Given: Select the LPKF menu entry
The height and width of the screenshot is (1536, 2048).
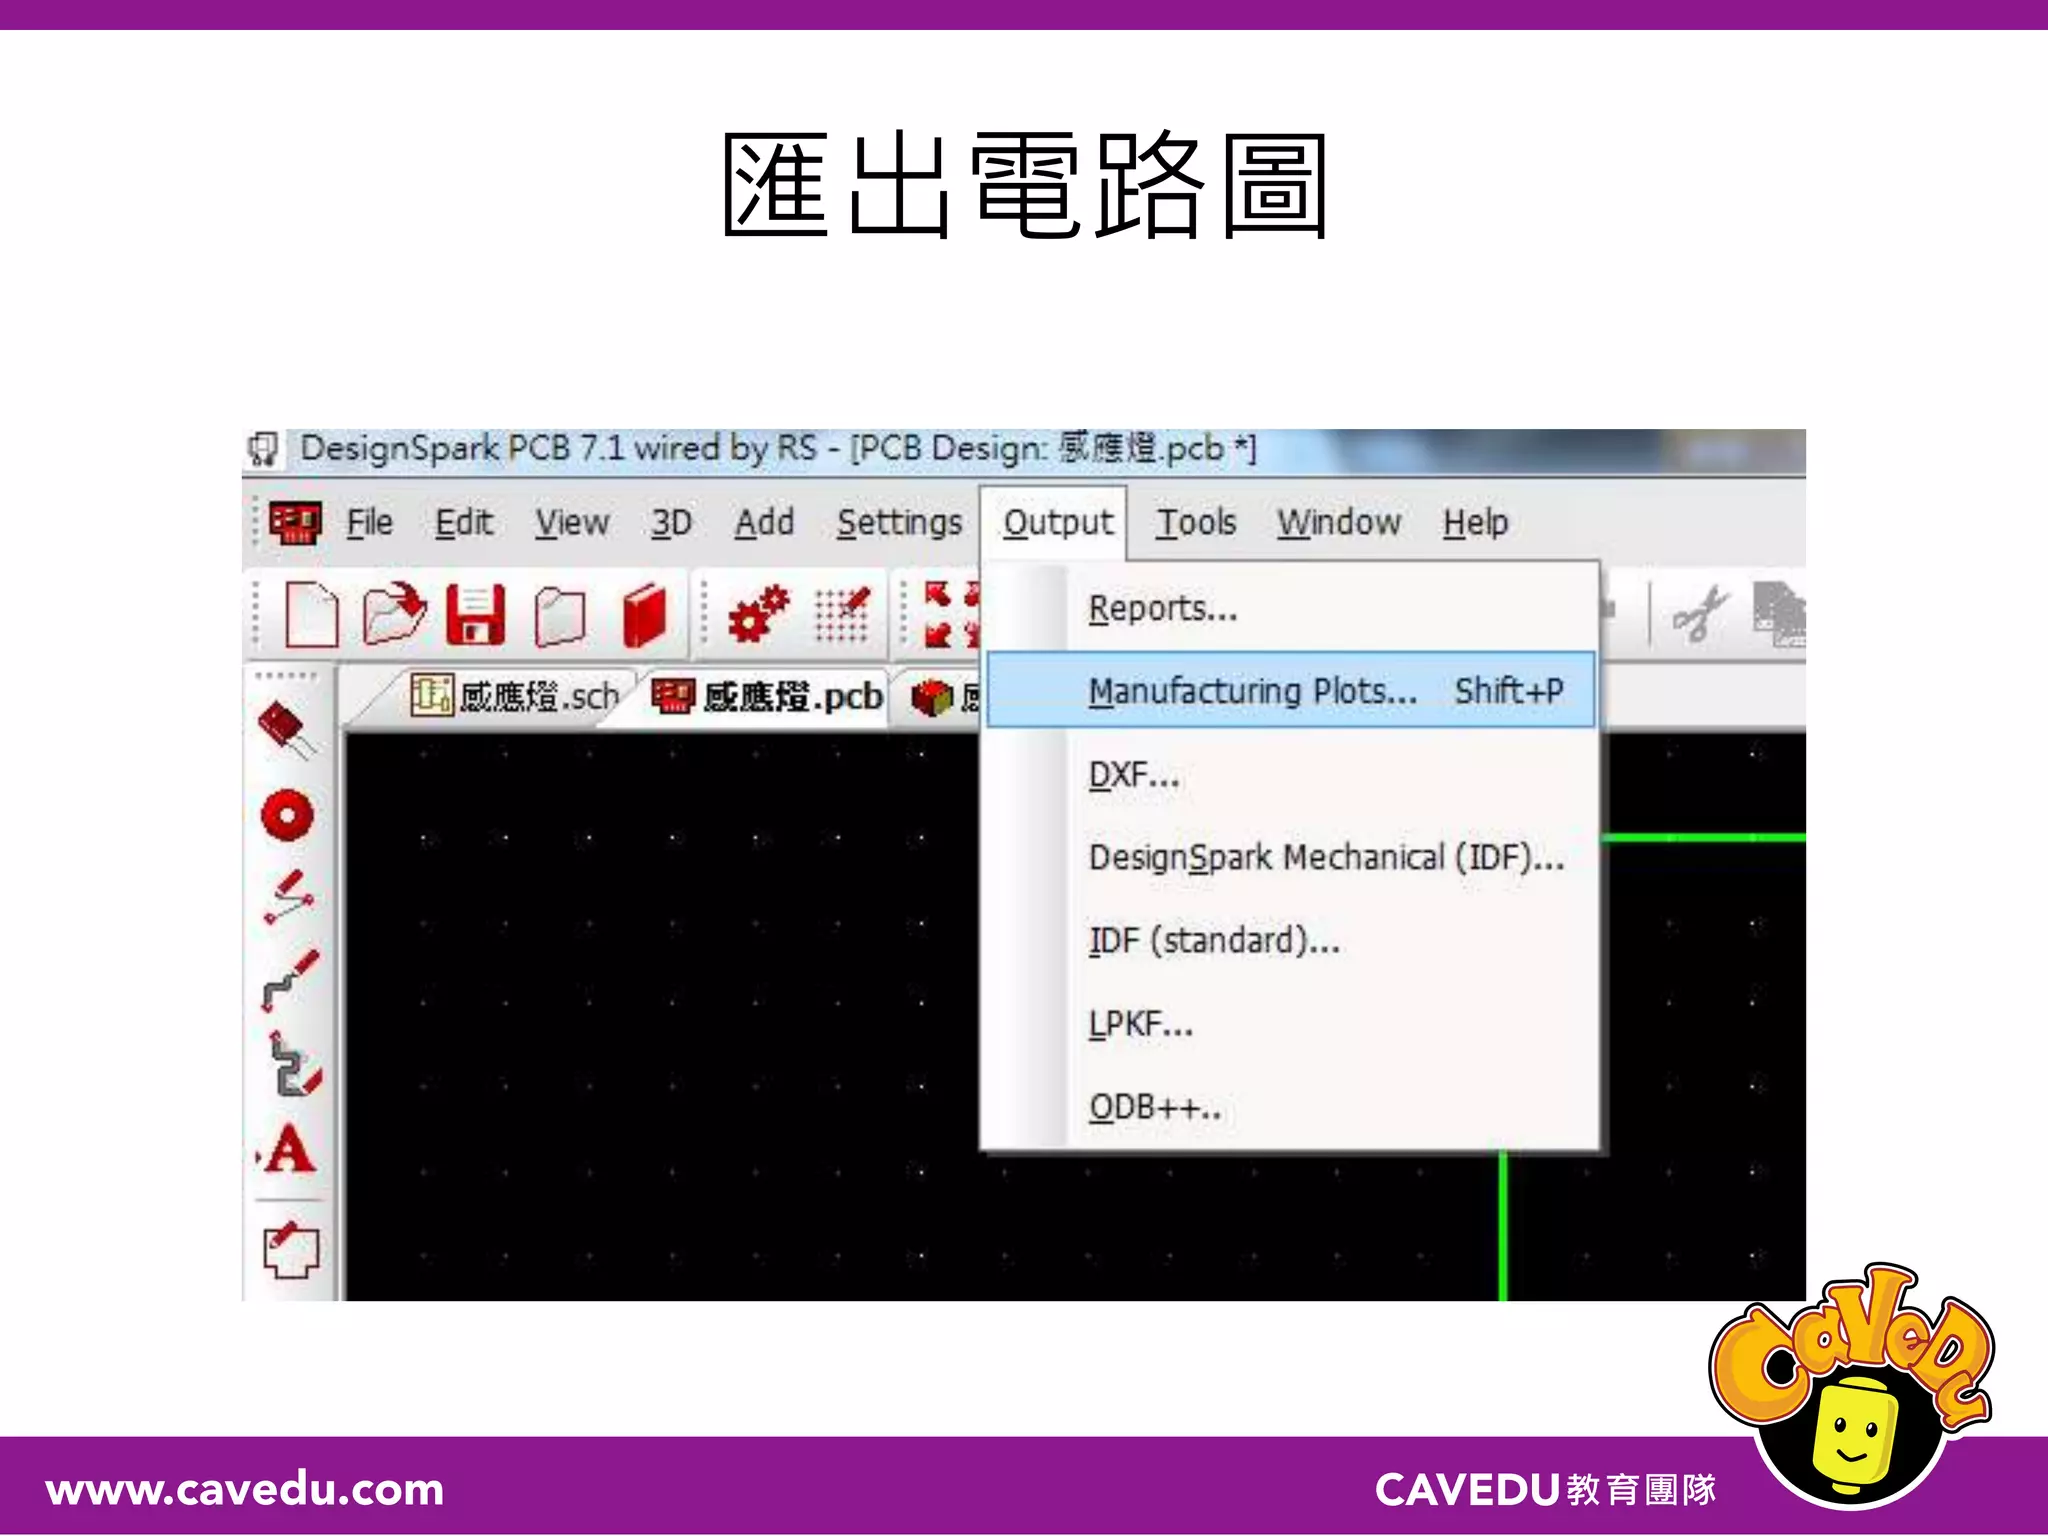Looking at the screenshot, I should [x=1140, y=1025].
